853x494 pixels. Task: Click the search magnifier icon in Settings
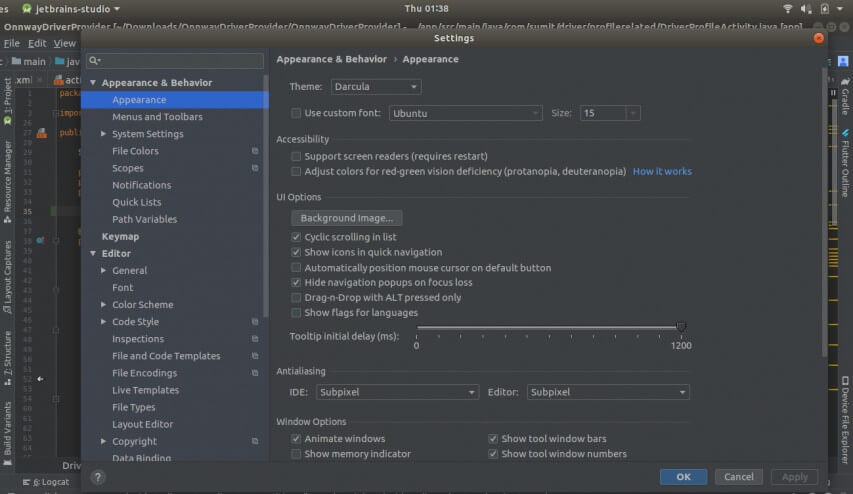pyautogui.click(x=94, y=60)
